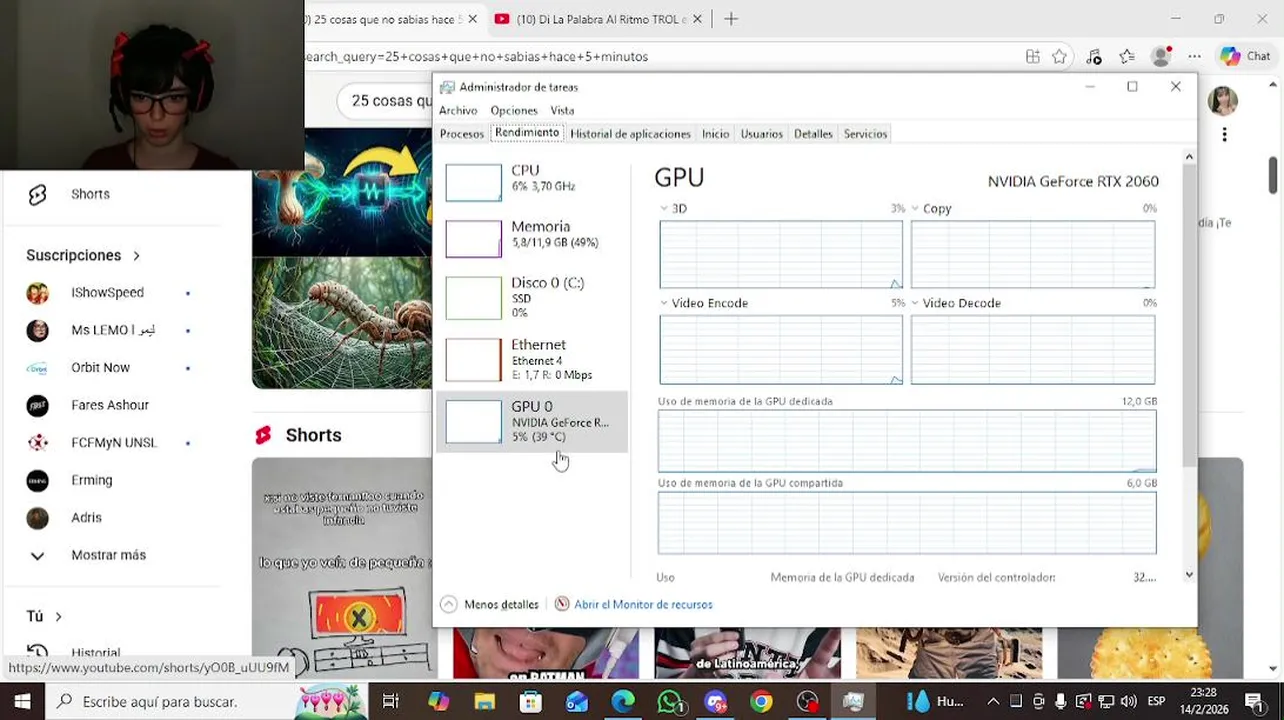The width and height of the screenshot is (1284, 720).
Task: Click the Task Manager title bar icon
Action: (447, 87)
